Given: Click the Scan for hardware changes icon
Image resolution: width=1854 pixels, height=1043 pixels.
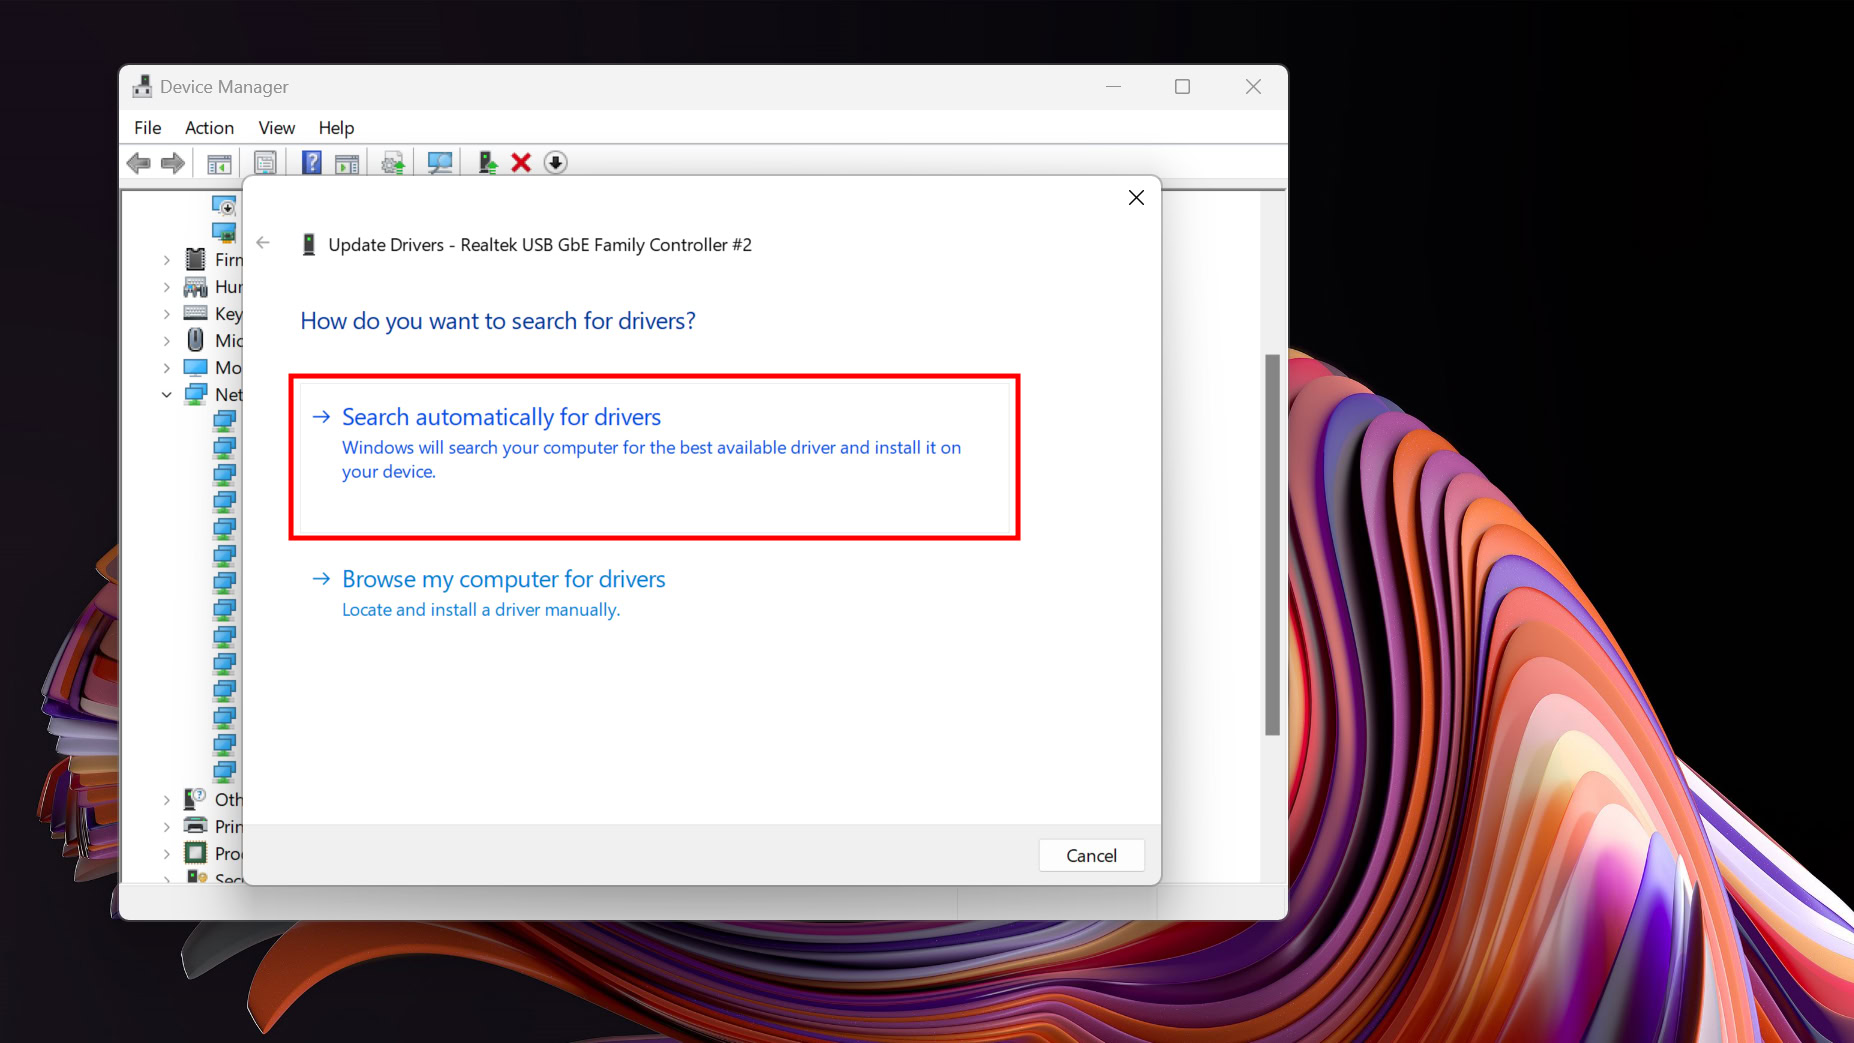Looking at the screenshot, I should [x=439, y=163].
